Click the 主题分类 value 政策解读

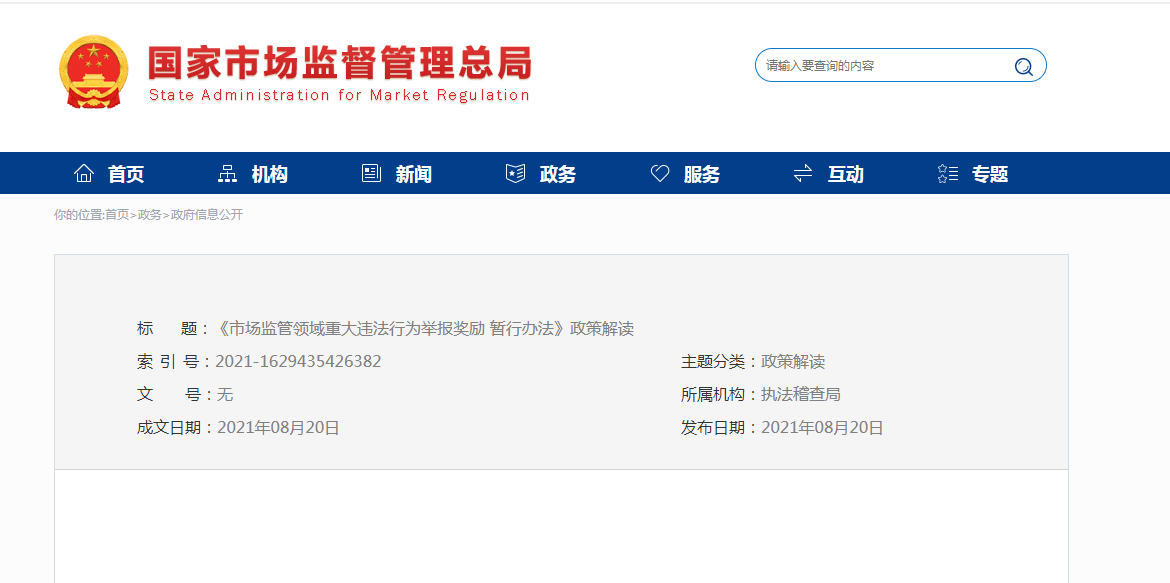pos(793,362)
